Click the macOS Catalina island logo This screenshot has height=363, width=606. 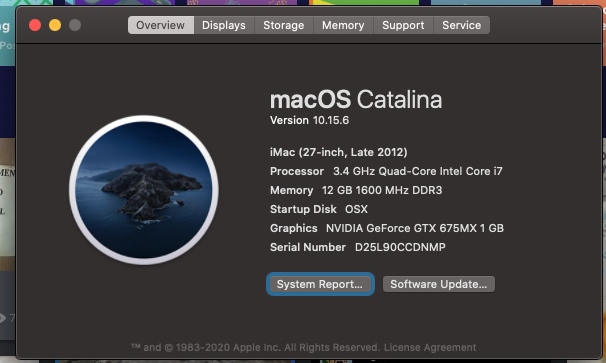tap(144, 190)
